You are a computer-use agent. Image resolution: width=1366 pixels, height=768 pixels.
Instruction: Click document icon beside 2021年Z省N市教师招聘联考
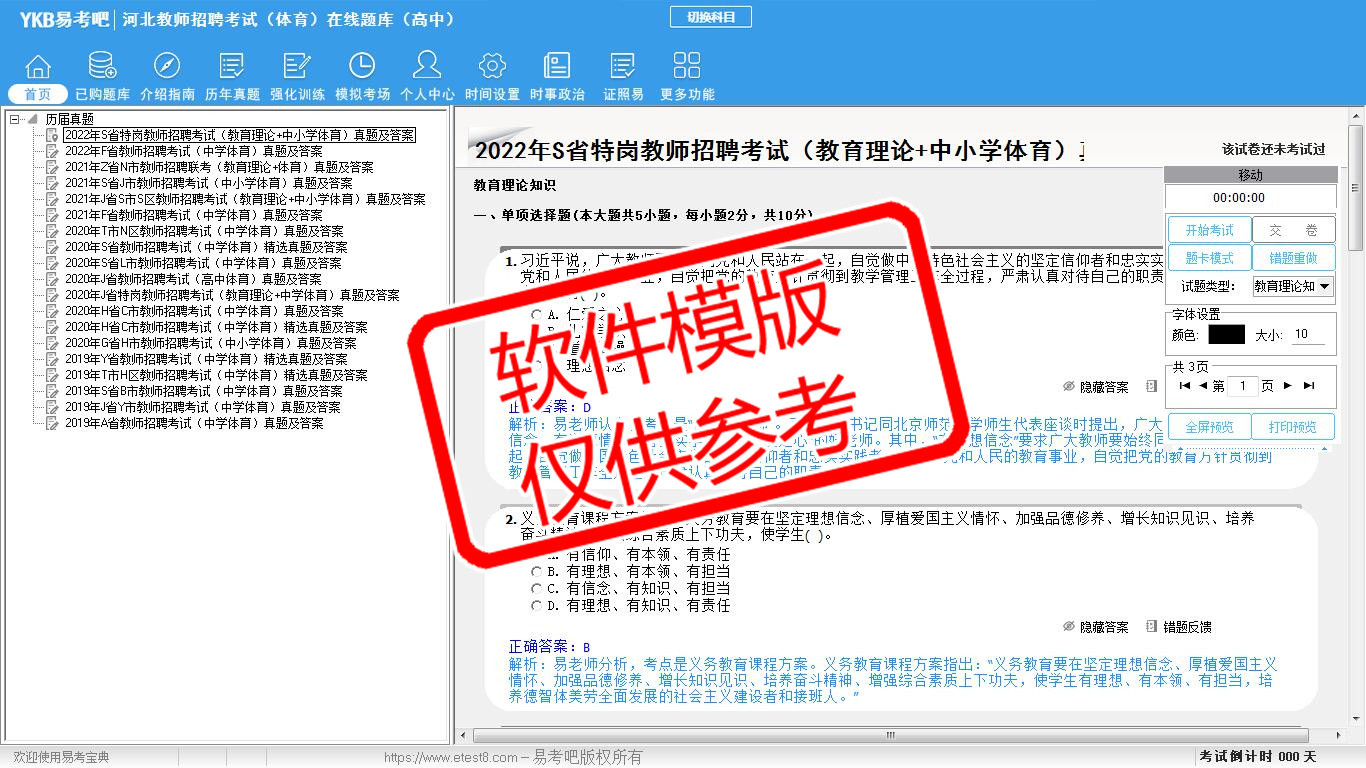coord(53,167)
